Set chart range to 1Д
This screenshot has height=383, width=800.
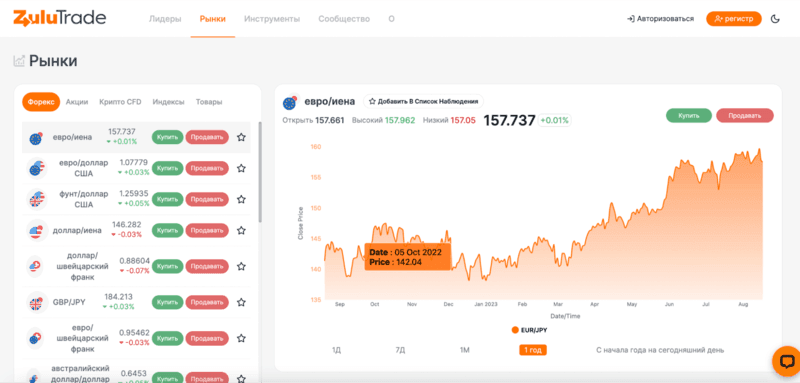[x=336, y=350]
